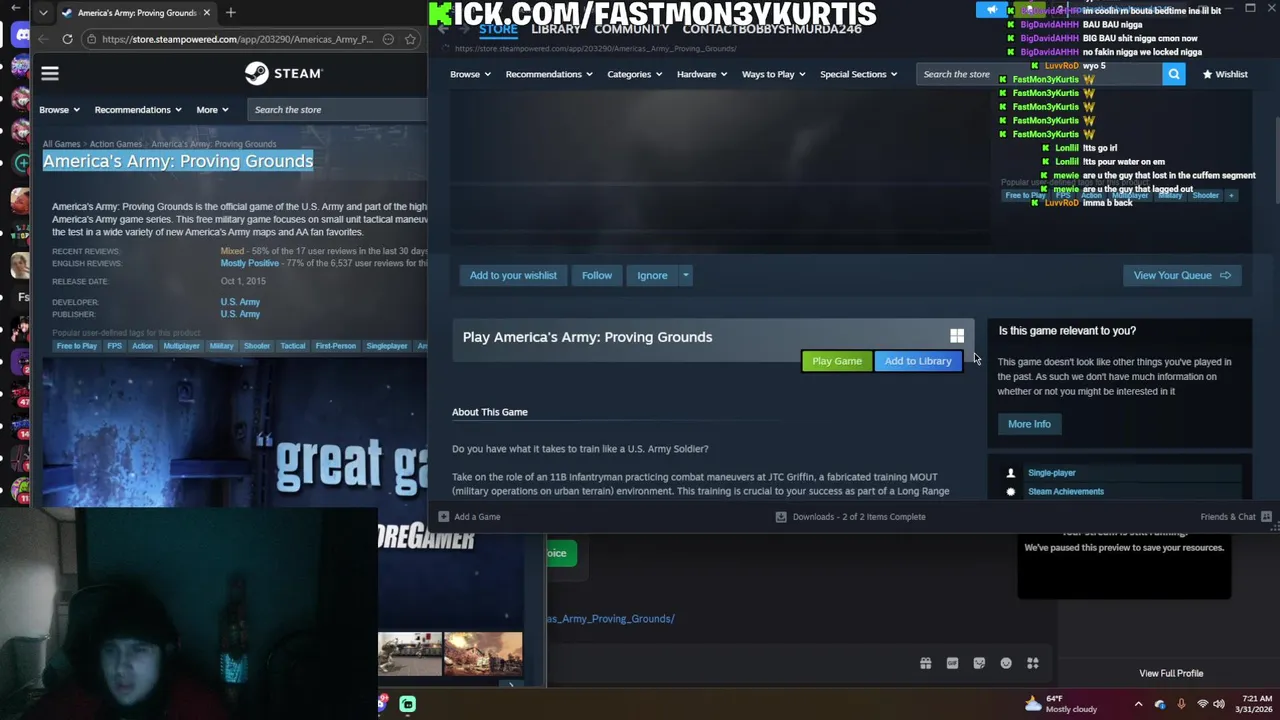Select the Multiplayer tag in the browser
1280x720 pixels.
click(181, 346)
